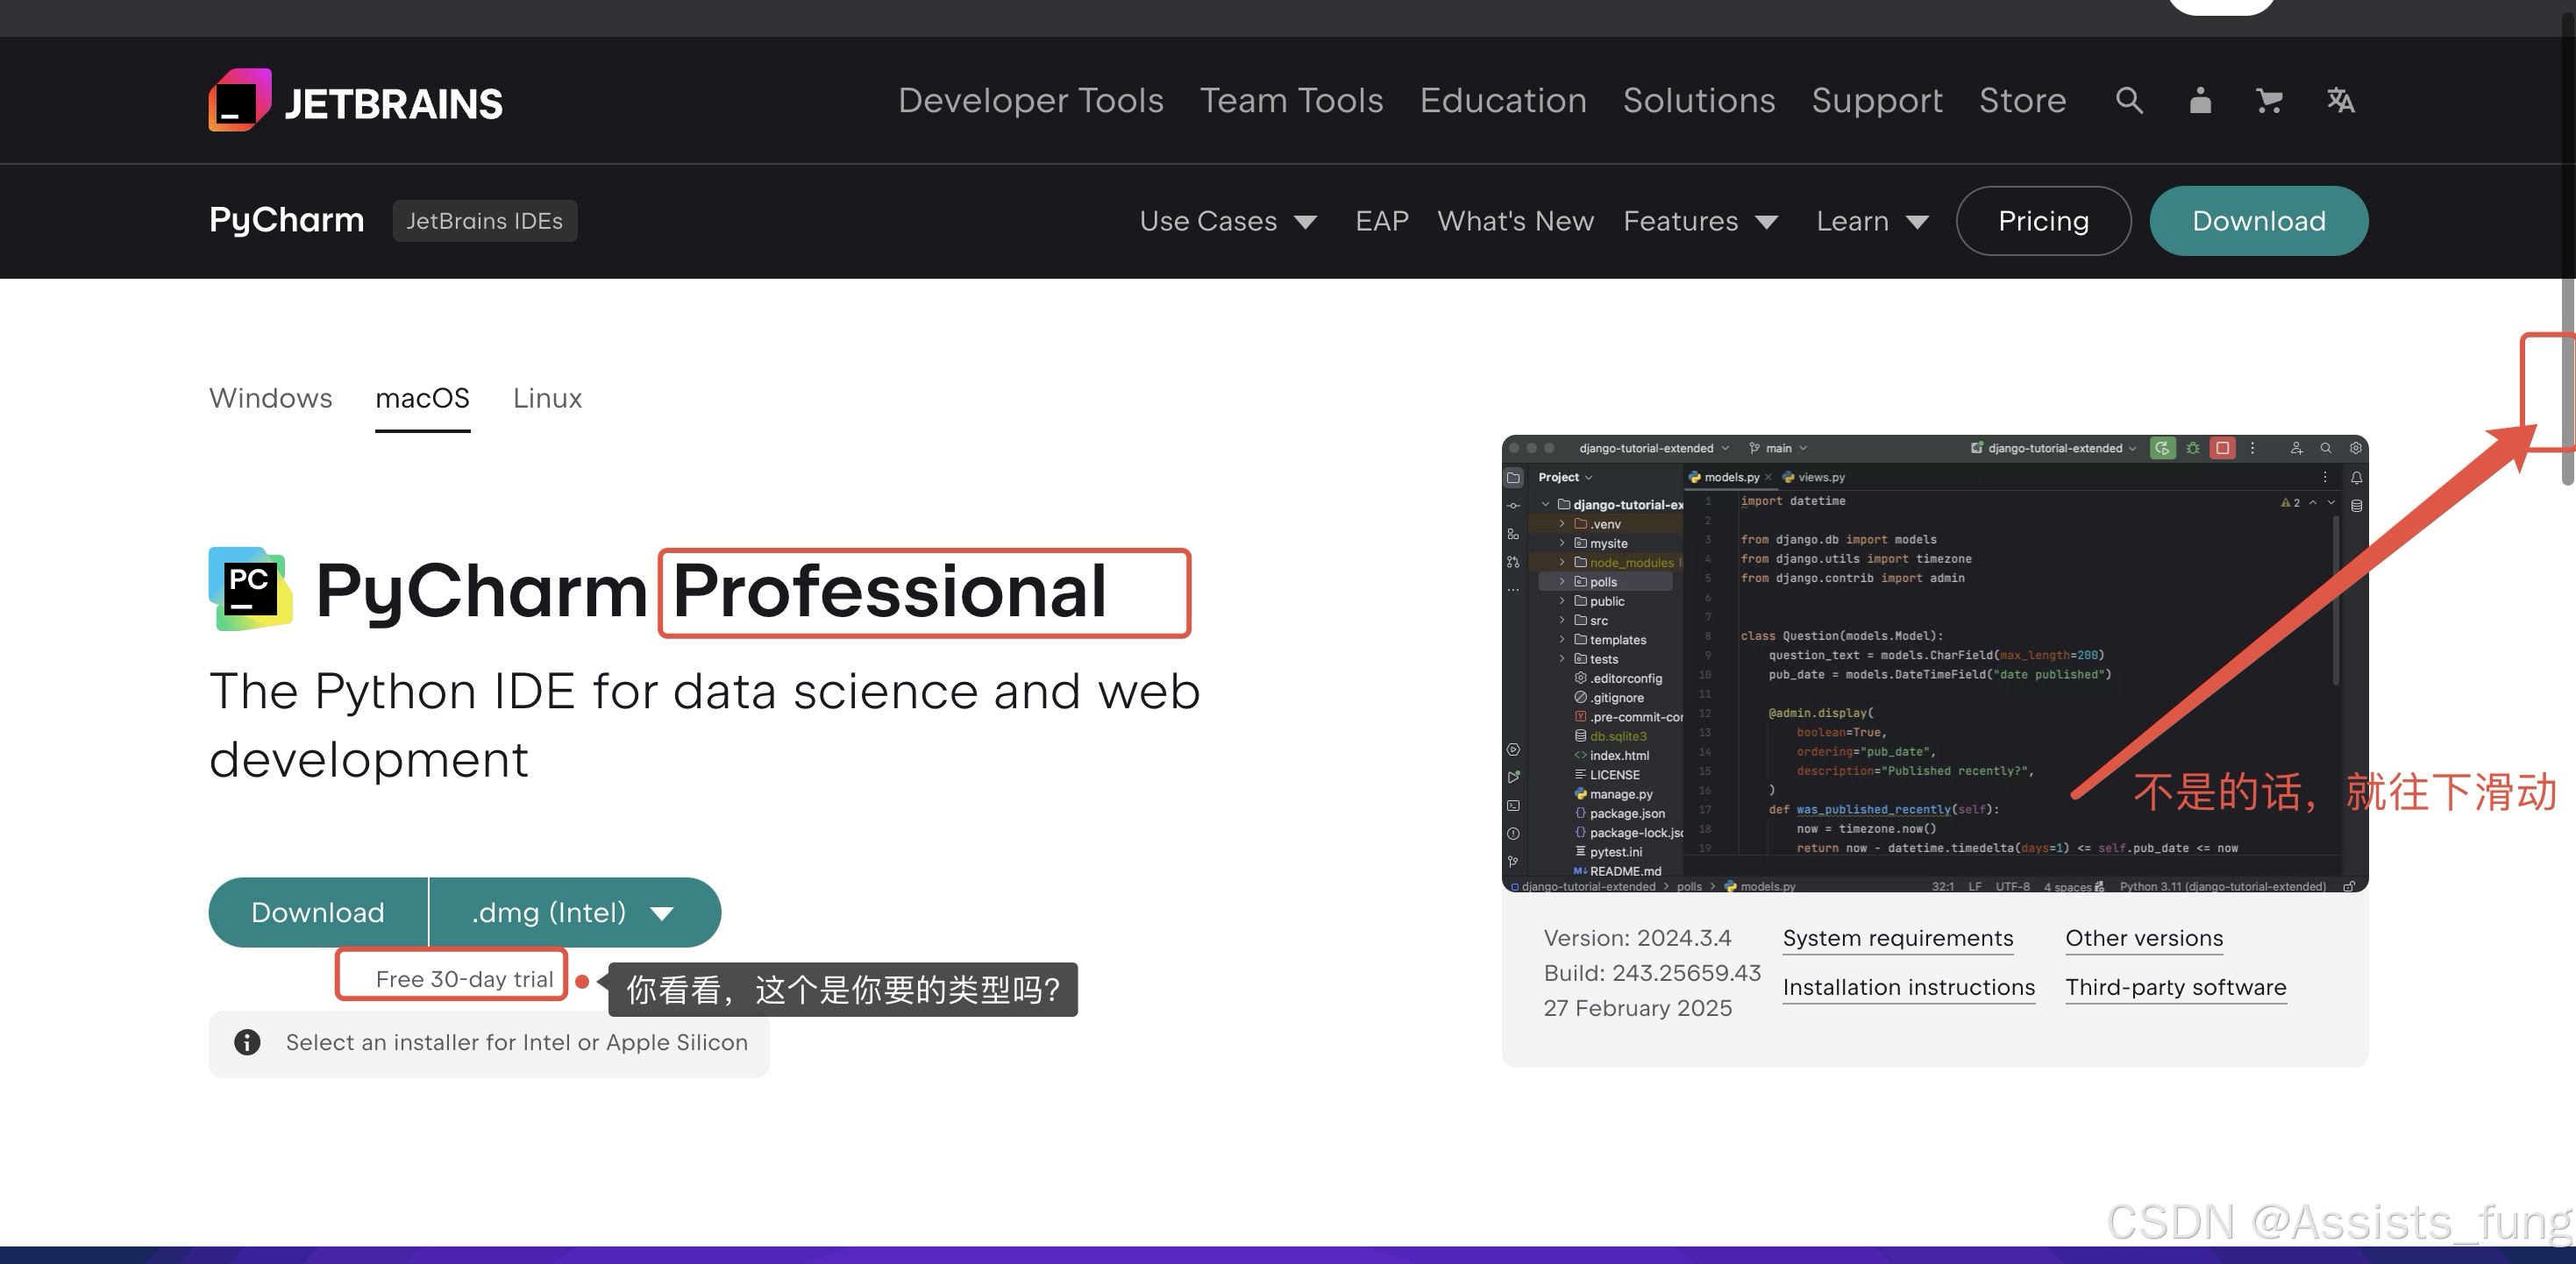Open Third-party software link
This screenshot has height=1264, width=2576.
[2175, 987]
